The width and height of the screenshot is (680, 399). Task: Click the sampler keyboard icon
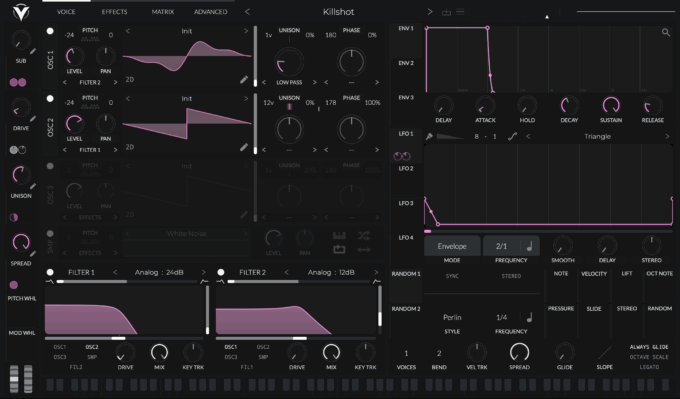(x=339, y=235)
